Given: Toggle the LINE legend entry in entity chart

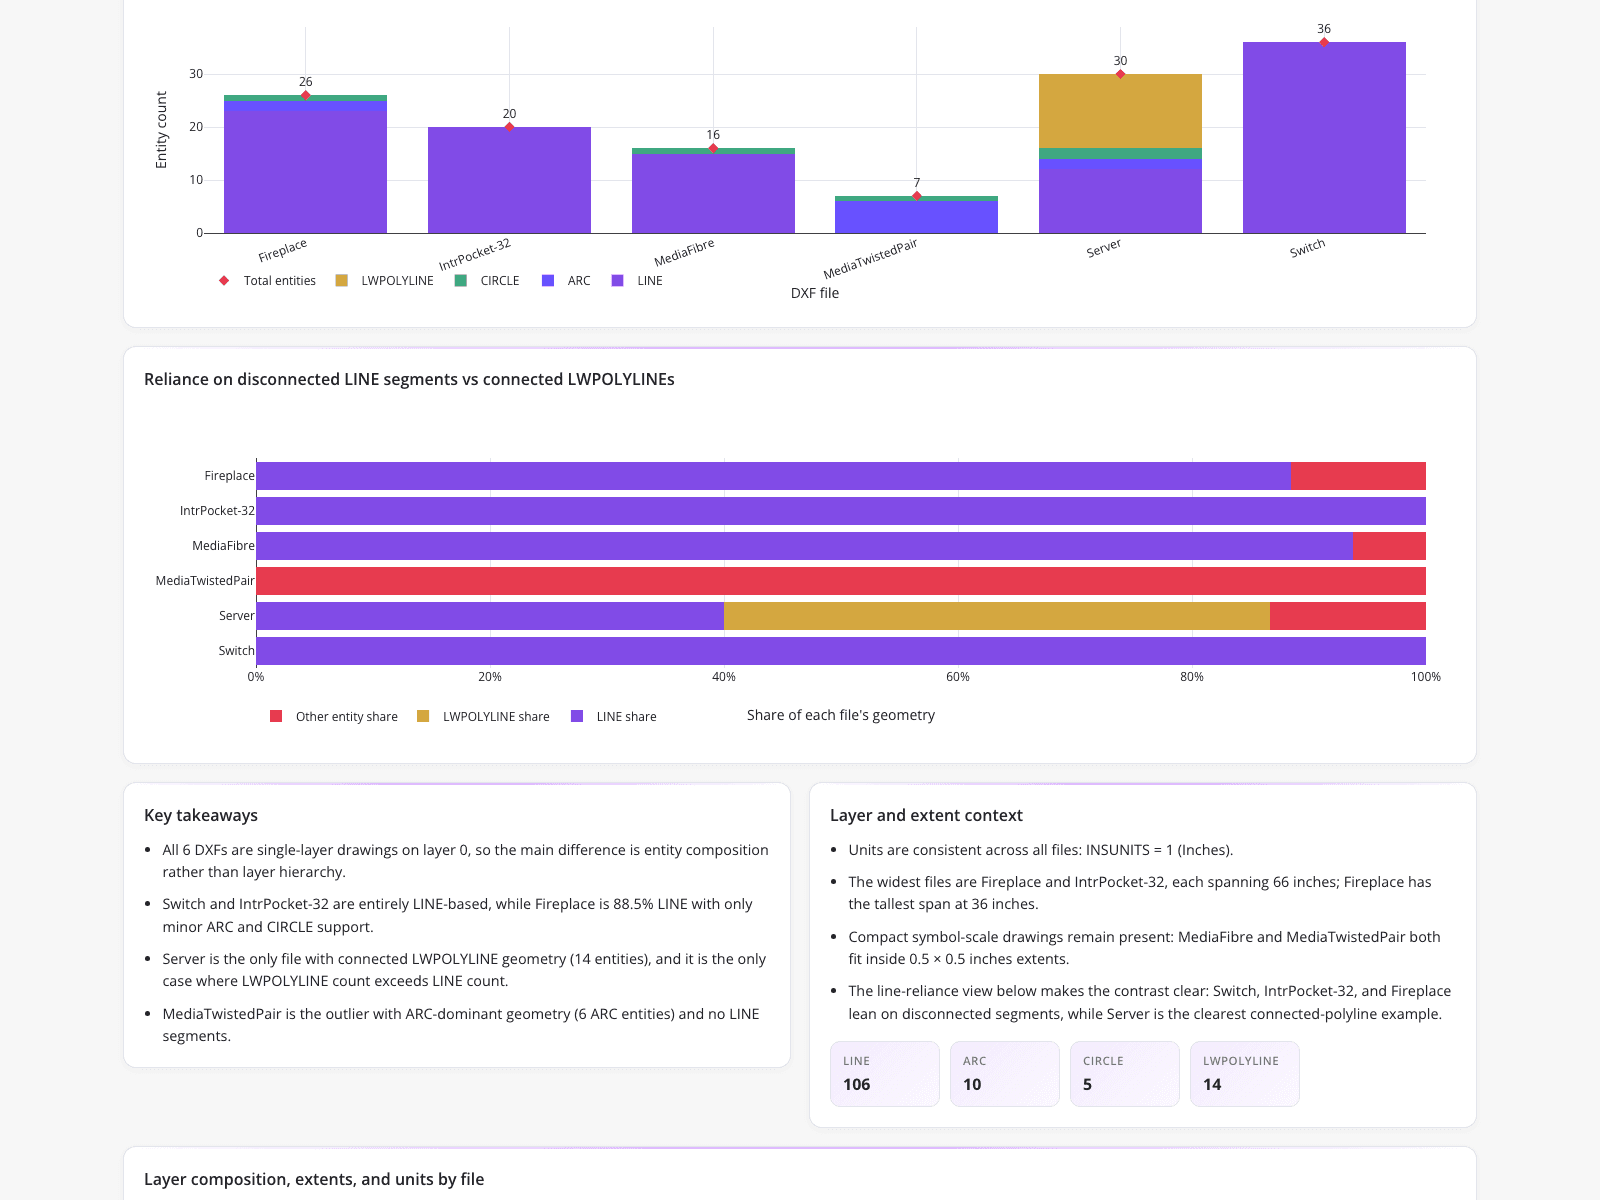Looking at the screenshot, I should tap(637, 281).
